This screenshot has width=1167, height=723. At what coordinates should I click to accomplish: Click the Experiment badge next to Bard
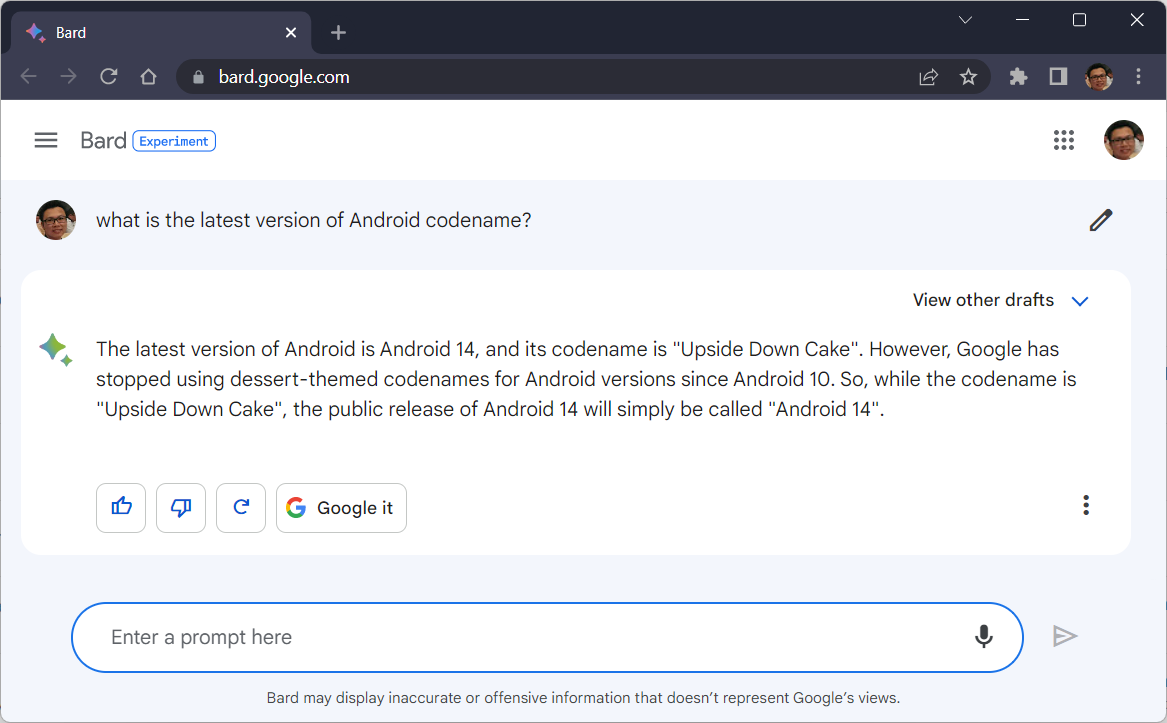(174, 141)
